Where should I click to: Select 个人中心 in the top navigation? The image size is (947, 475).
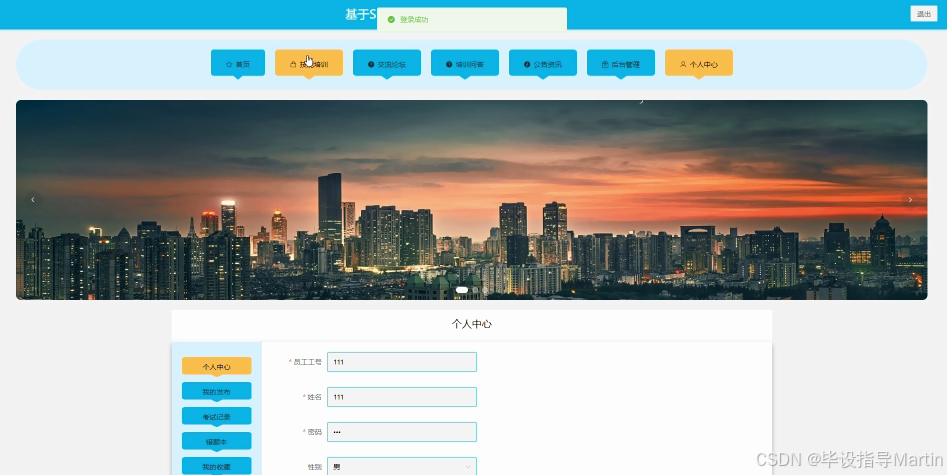[x=699, y=63]
